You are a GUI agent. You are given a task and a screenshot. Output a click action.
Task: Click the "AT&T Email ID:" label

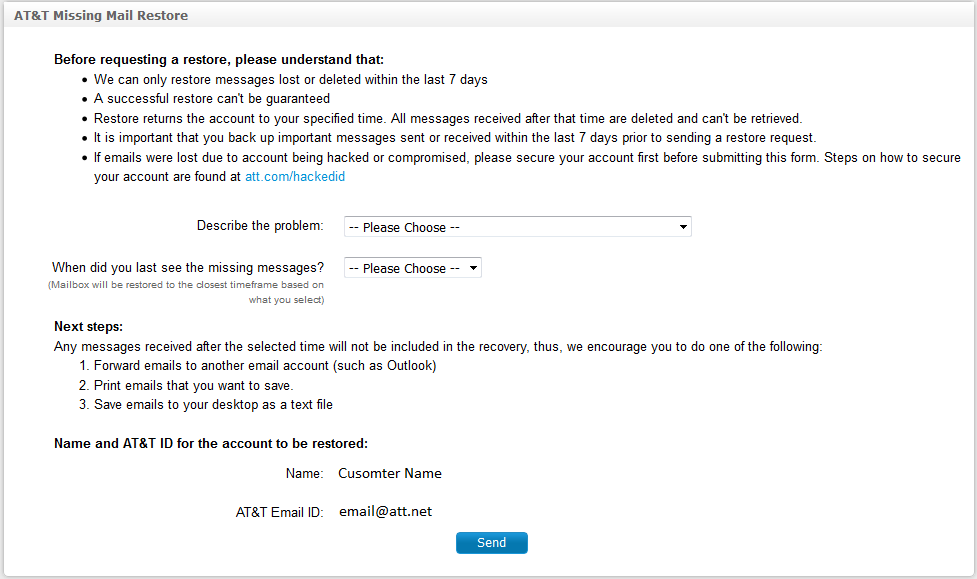(279, 512)
